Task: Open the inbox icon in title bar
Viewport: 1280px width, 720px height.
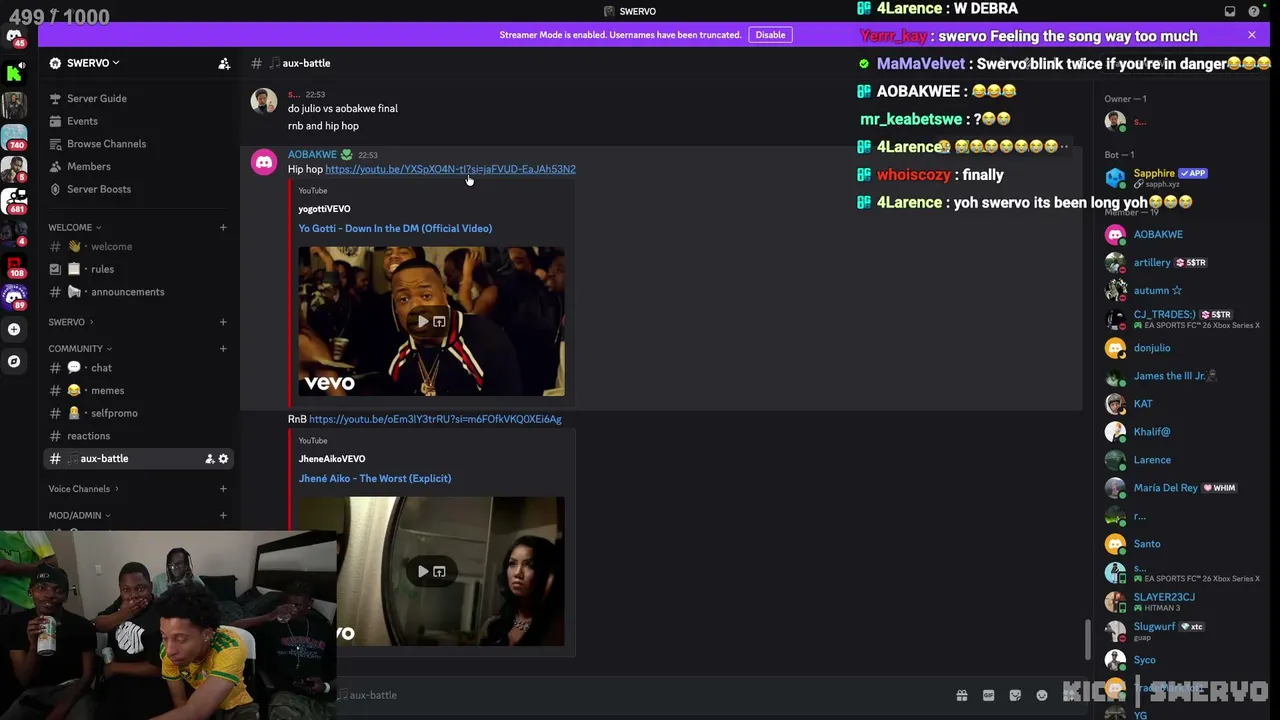Action: 1230,11
